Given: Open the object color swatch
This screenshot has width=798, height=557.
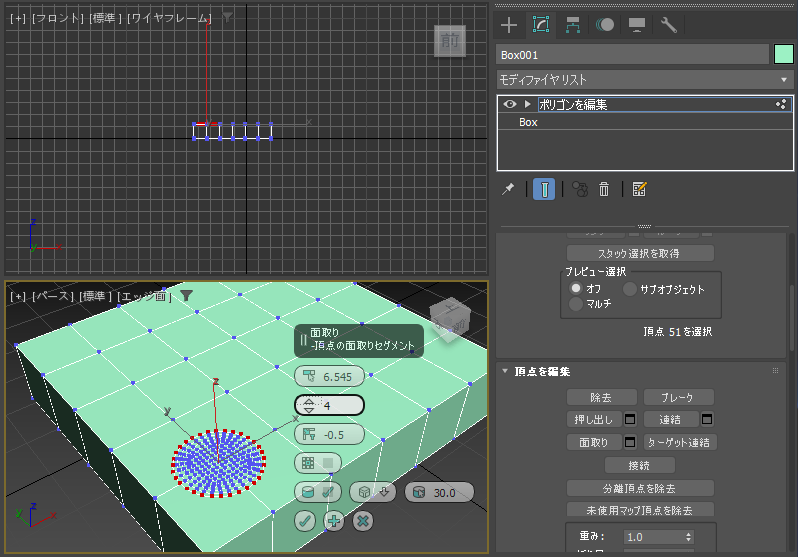Looking at the screenshot, I should (x=784, y=54).
